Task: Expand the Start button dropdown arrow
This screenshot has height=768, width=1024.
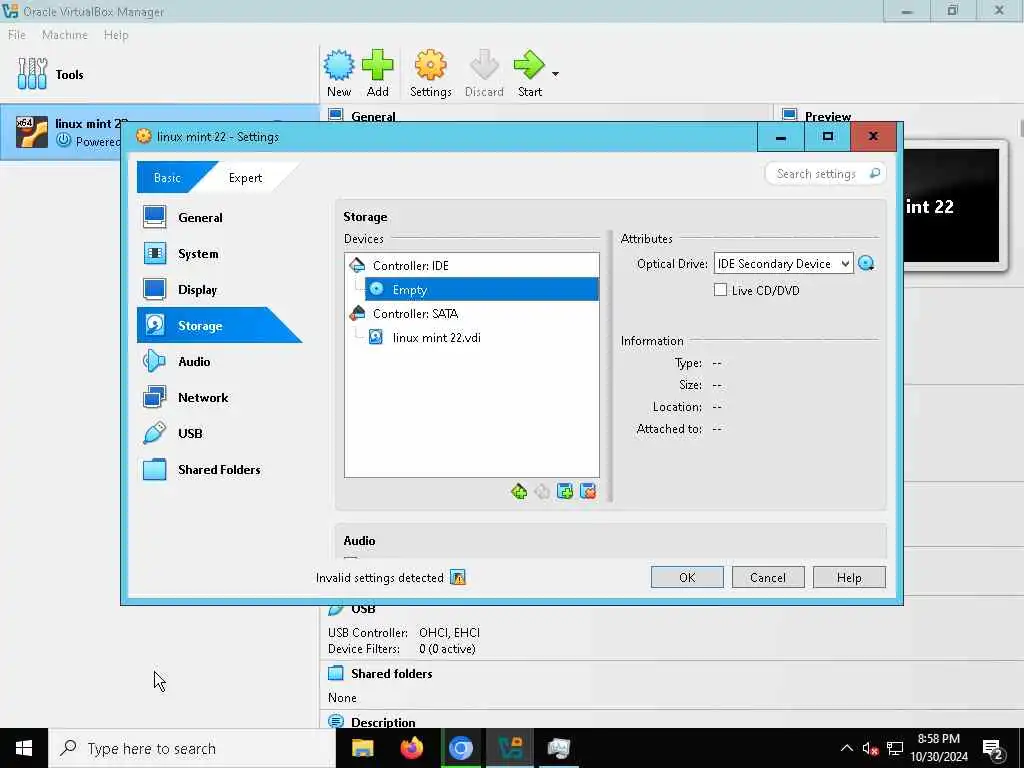Action: click(555, 74)
